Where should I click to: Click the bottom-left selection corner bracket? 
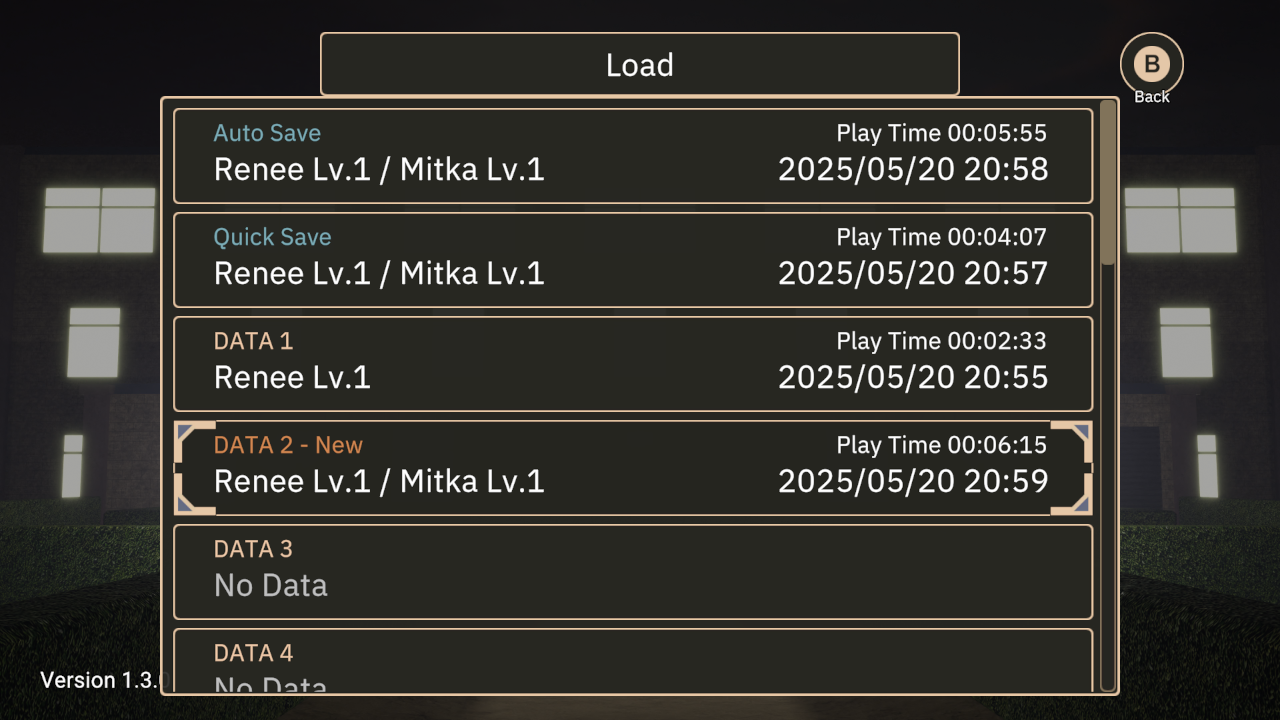[194, 495]
